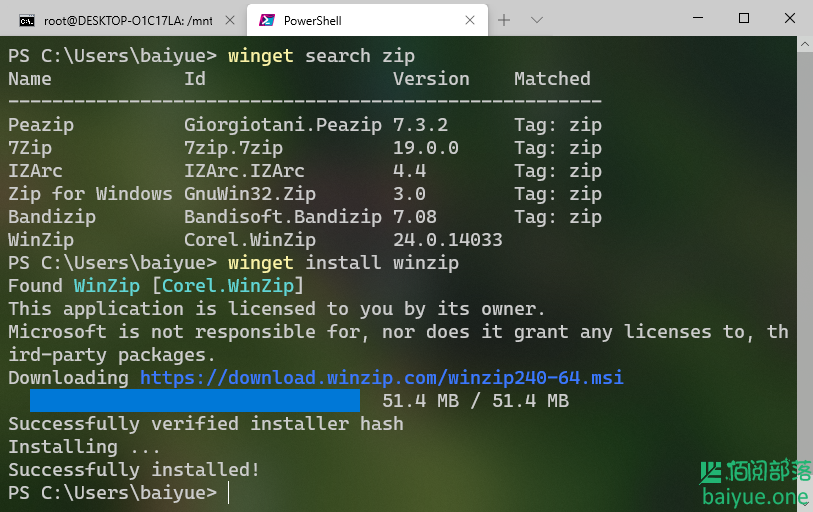The height and width of the screenshot is (512, 813).
Task: Click the version '7.08' text
Action: click(415, 217)
